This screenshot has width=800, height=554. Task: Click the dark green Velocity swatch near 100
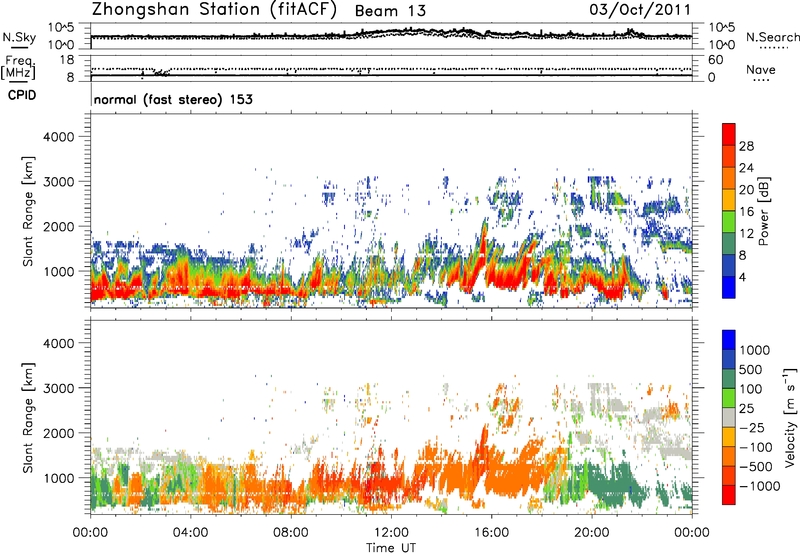729,379
